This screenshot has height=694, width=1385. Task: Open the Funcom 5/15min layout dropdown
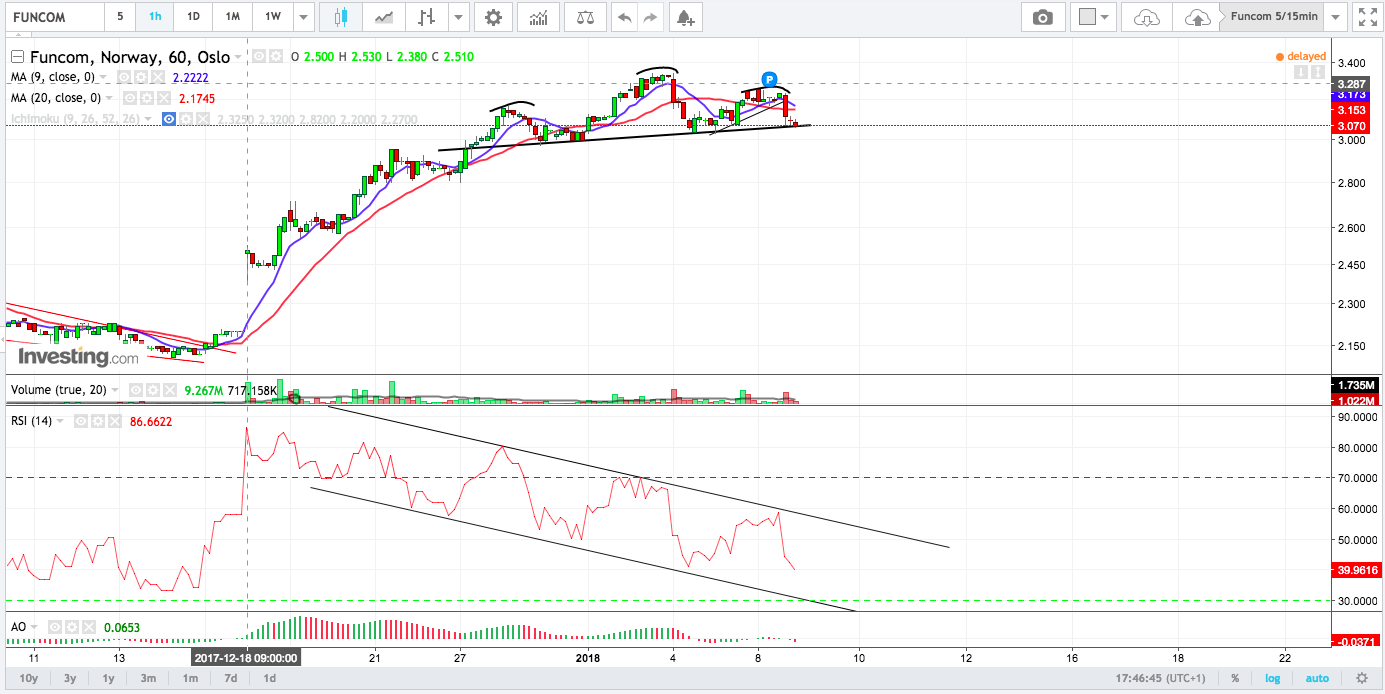coord(1335,17)
